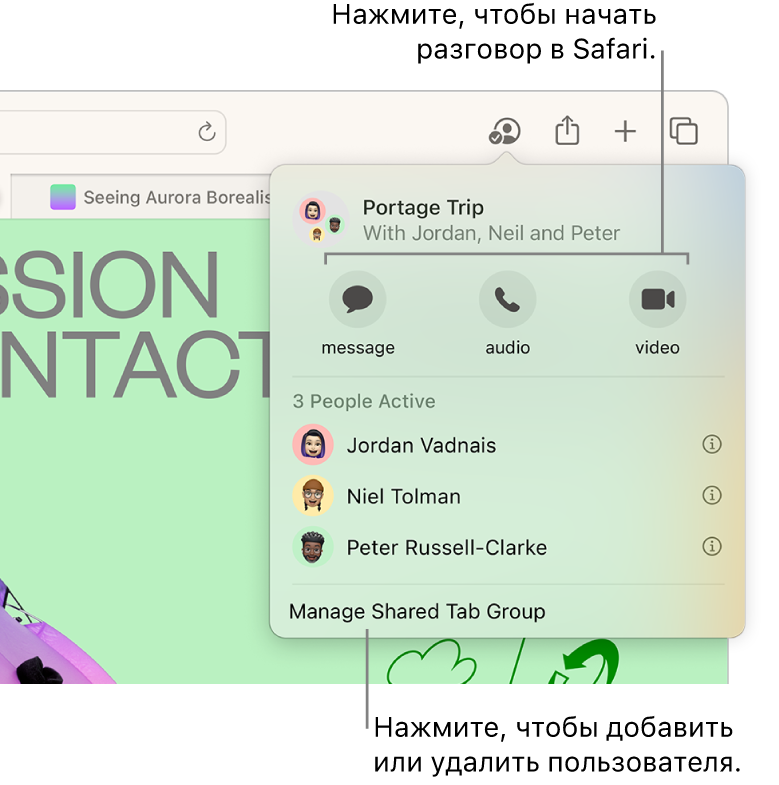
Task: Switch to Seeing Aurora Borealis tab
Action: point(140,197)
